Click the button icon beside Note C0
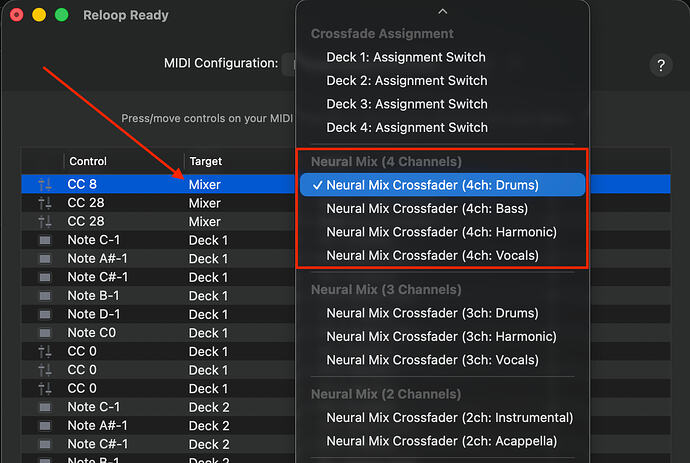Screen dimensions: 690x463 [x=44, y=333]
